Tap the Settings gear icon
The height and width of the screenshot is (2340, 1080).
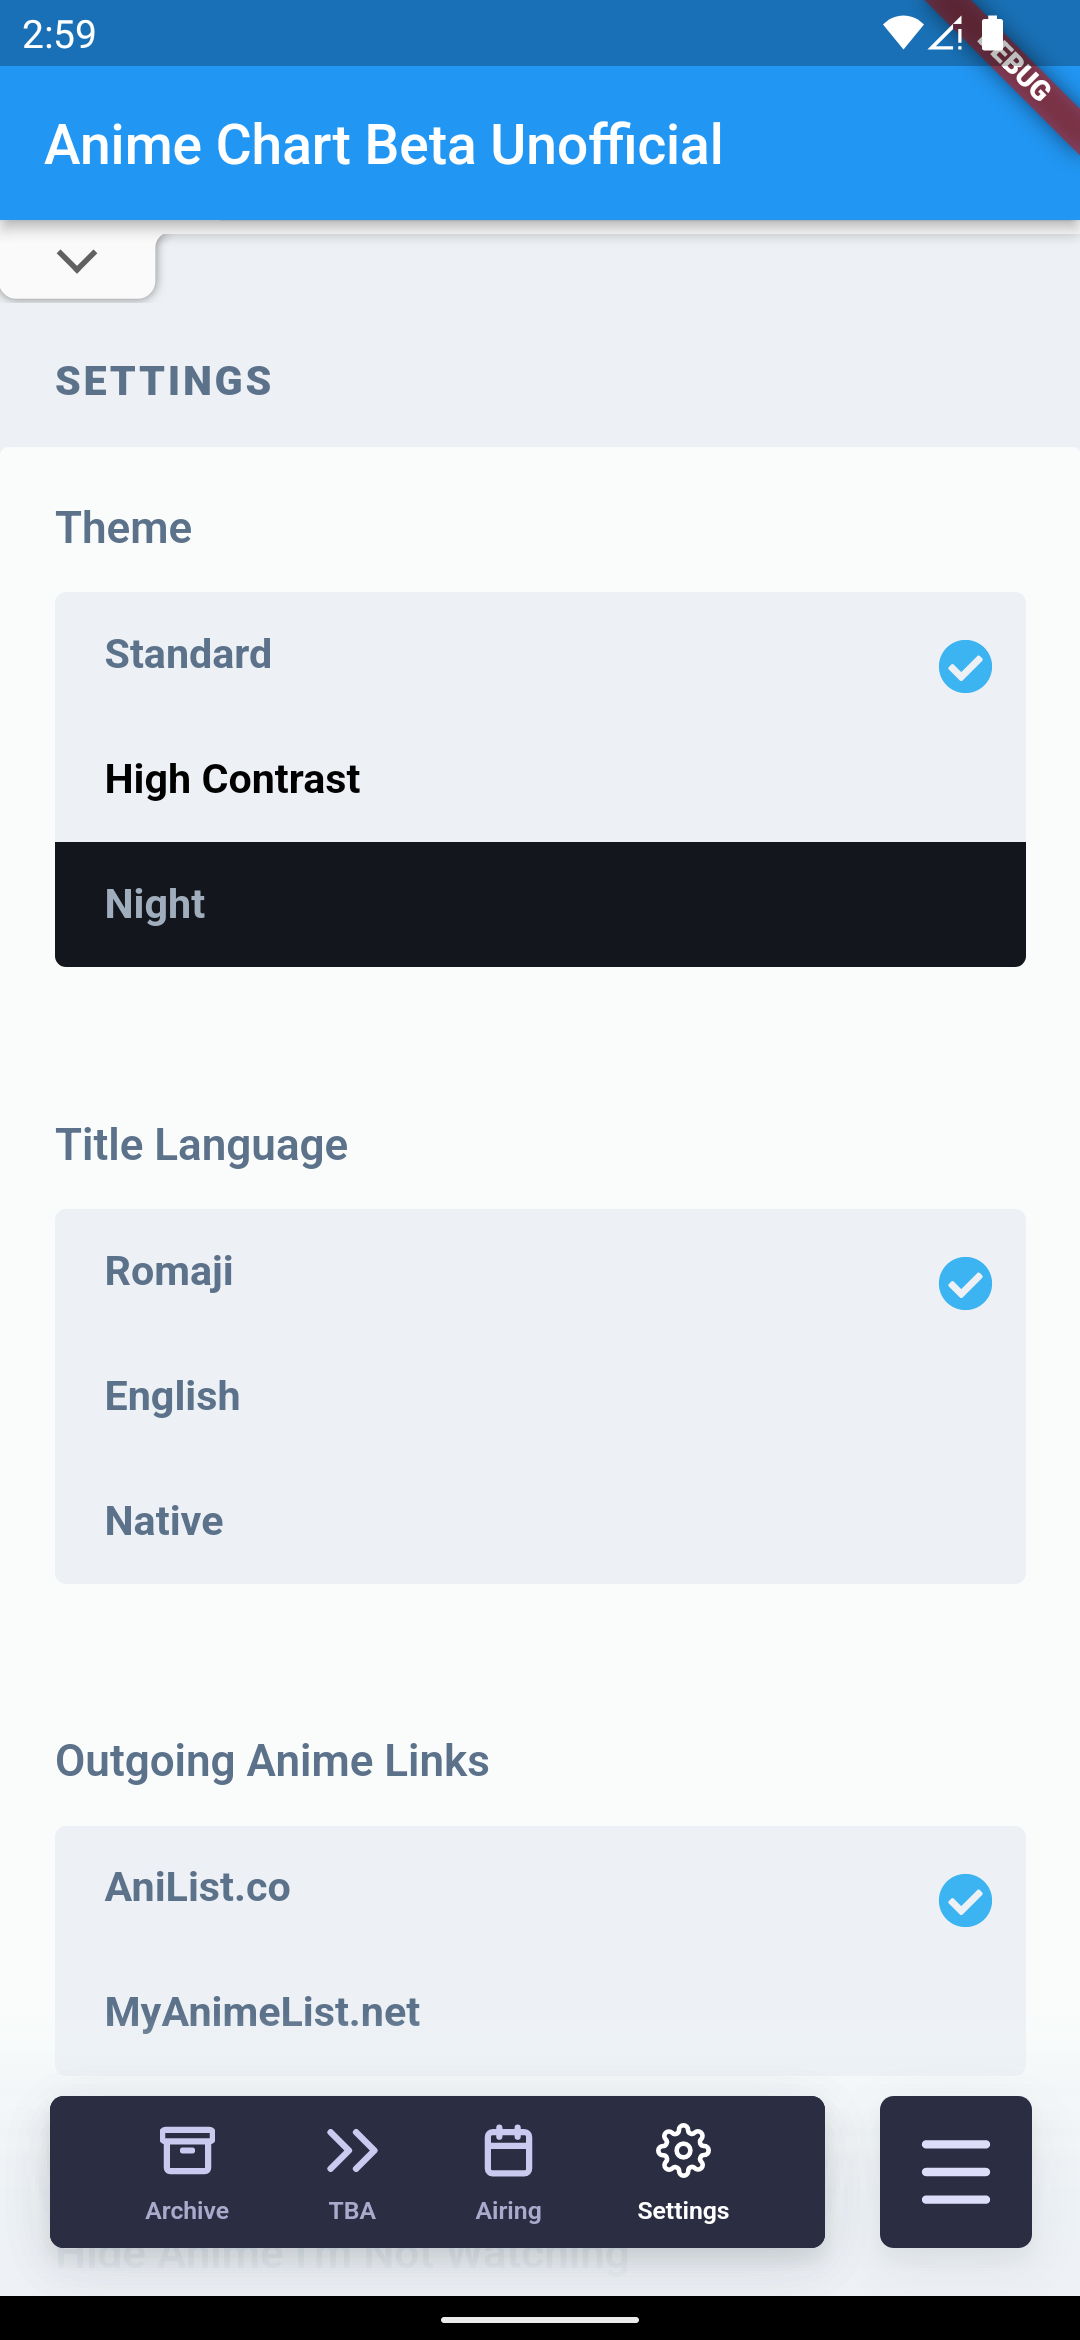(x=683, y=2150)
